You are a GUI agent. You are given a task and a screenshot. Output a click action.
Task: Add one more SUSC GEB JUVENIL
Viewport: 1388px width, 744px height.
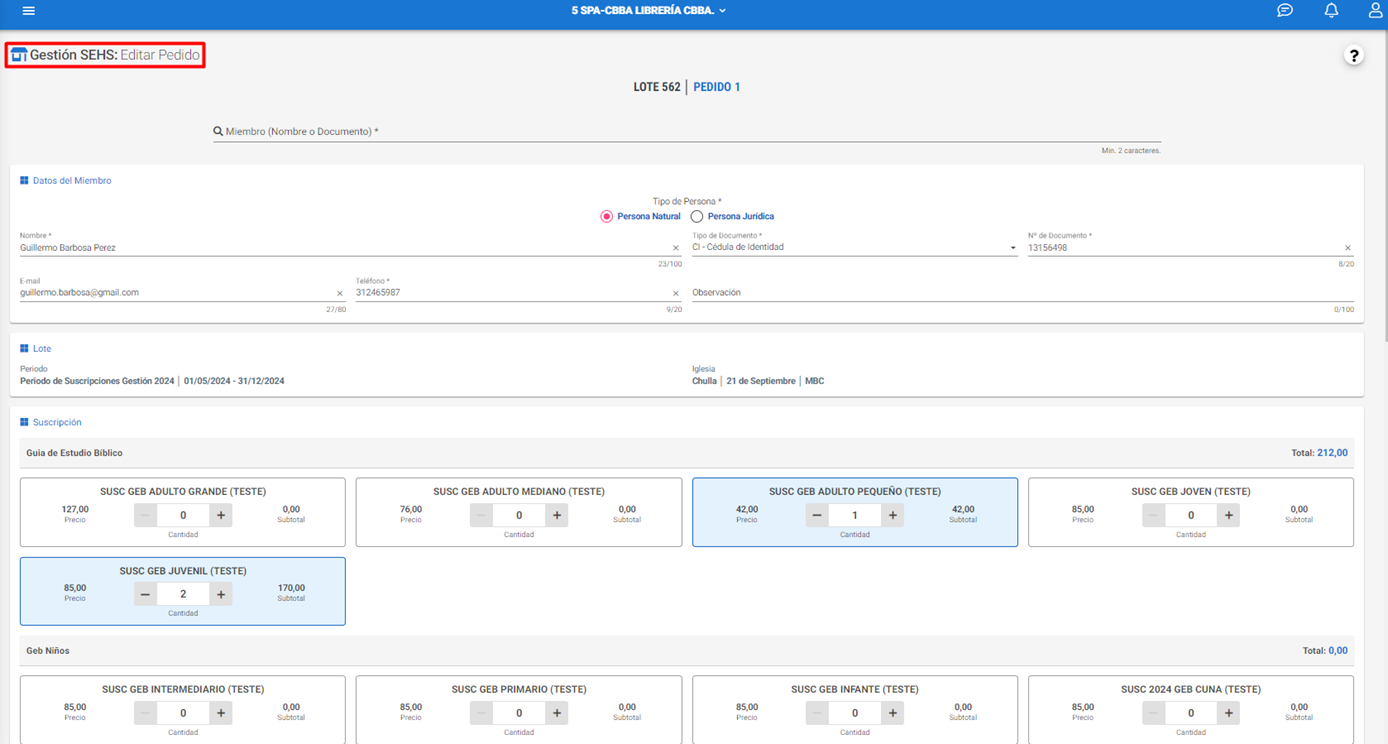coord(221,594)
